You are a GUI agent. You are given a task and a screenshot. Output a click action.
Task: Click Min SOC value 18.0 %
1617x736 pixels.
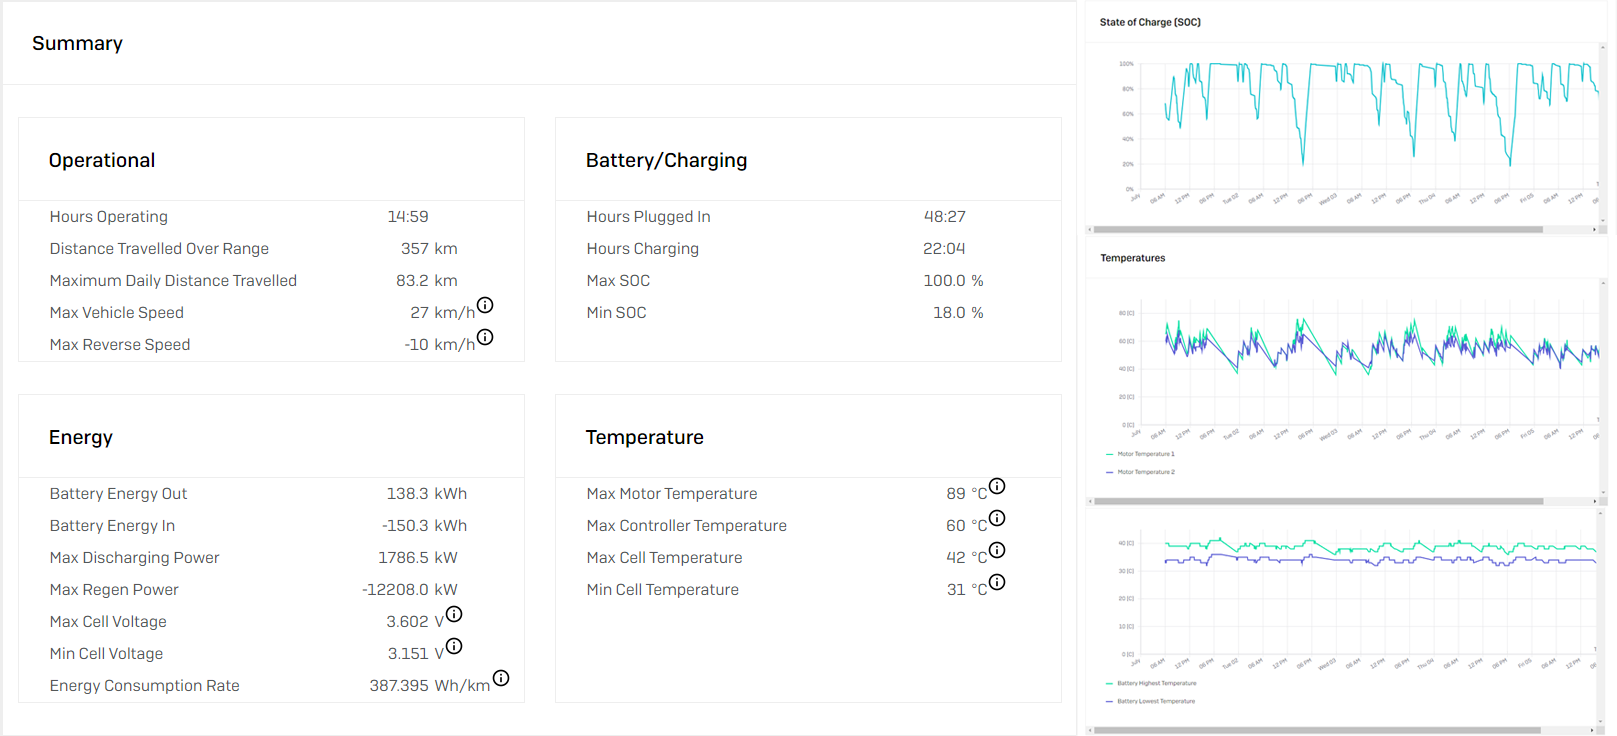click(958, 313)
